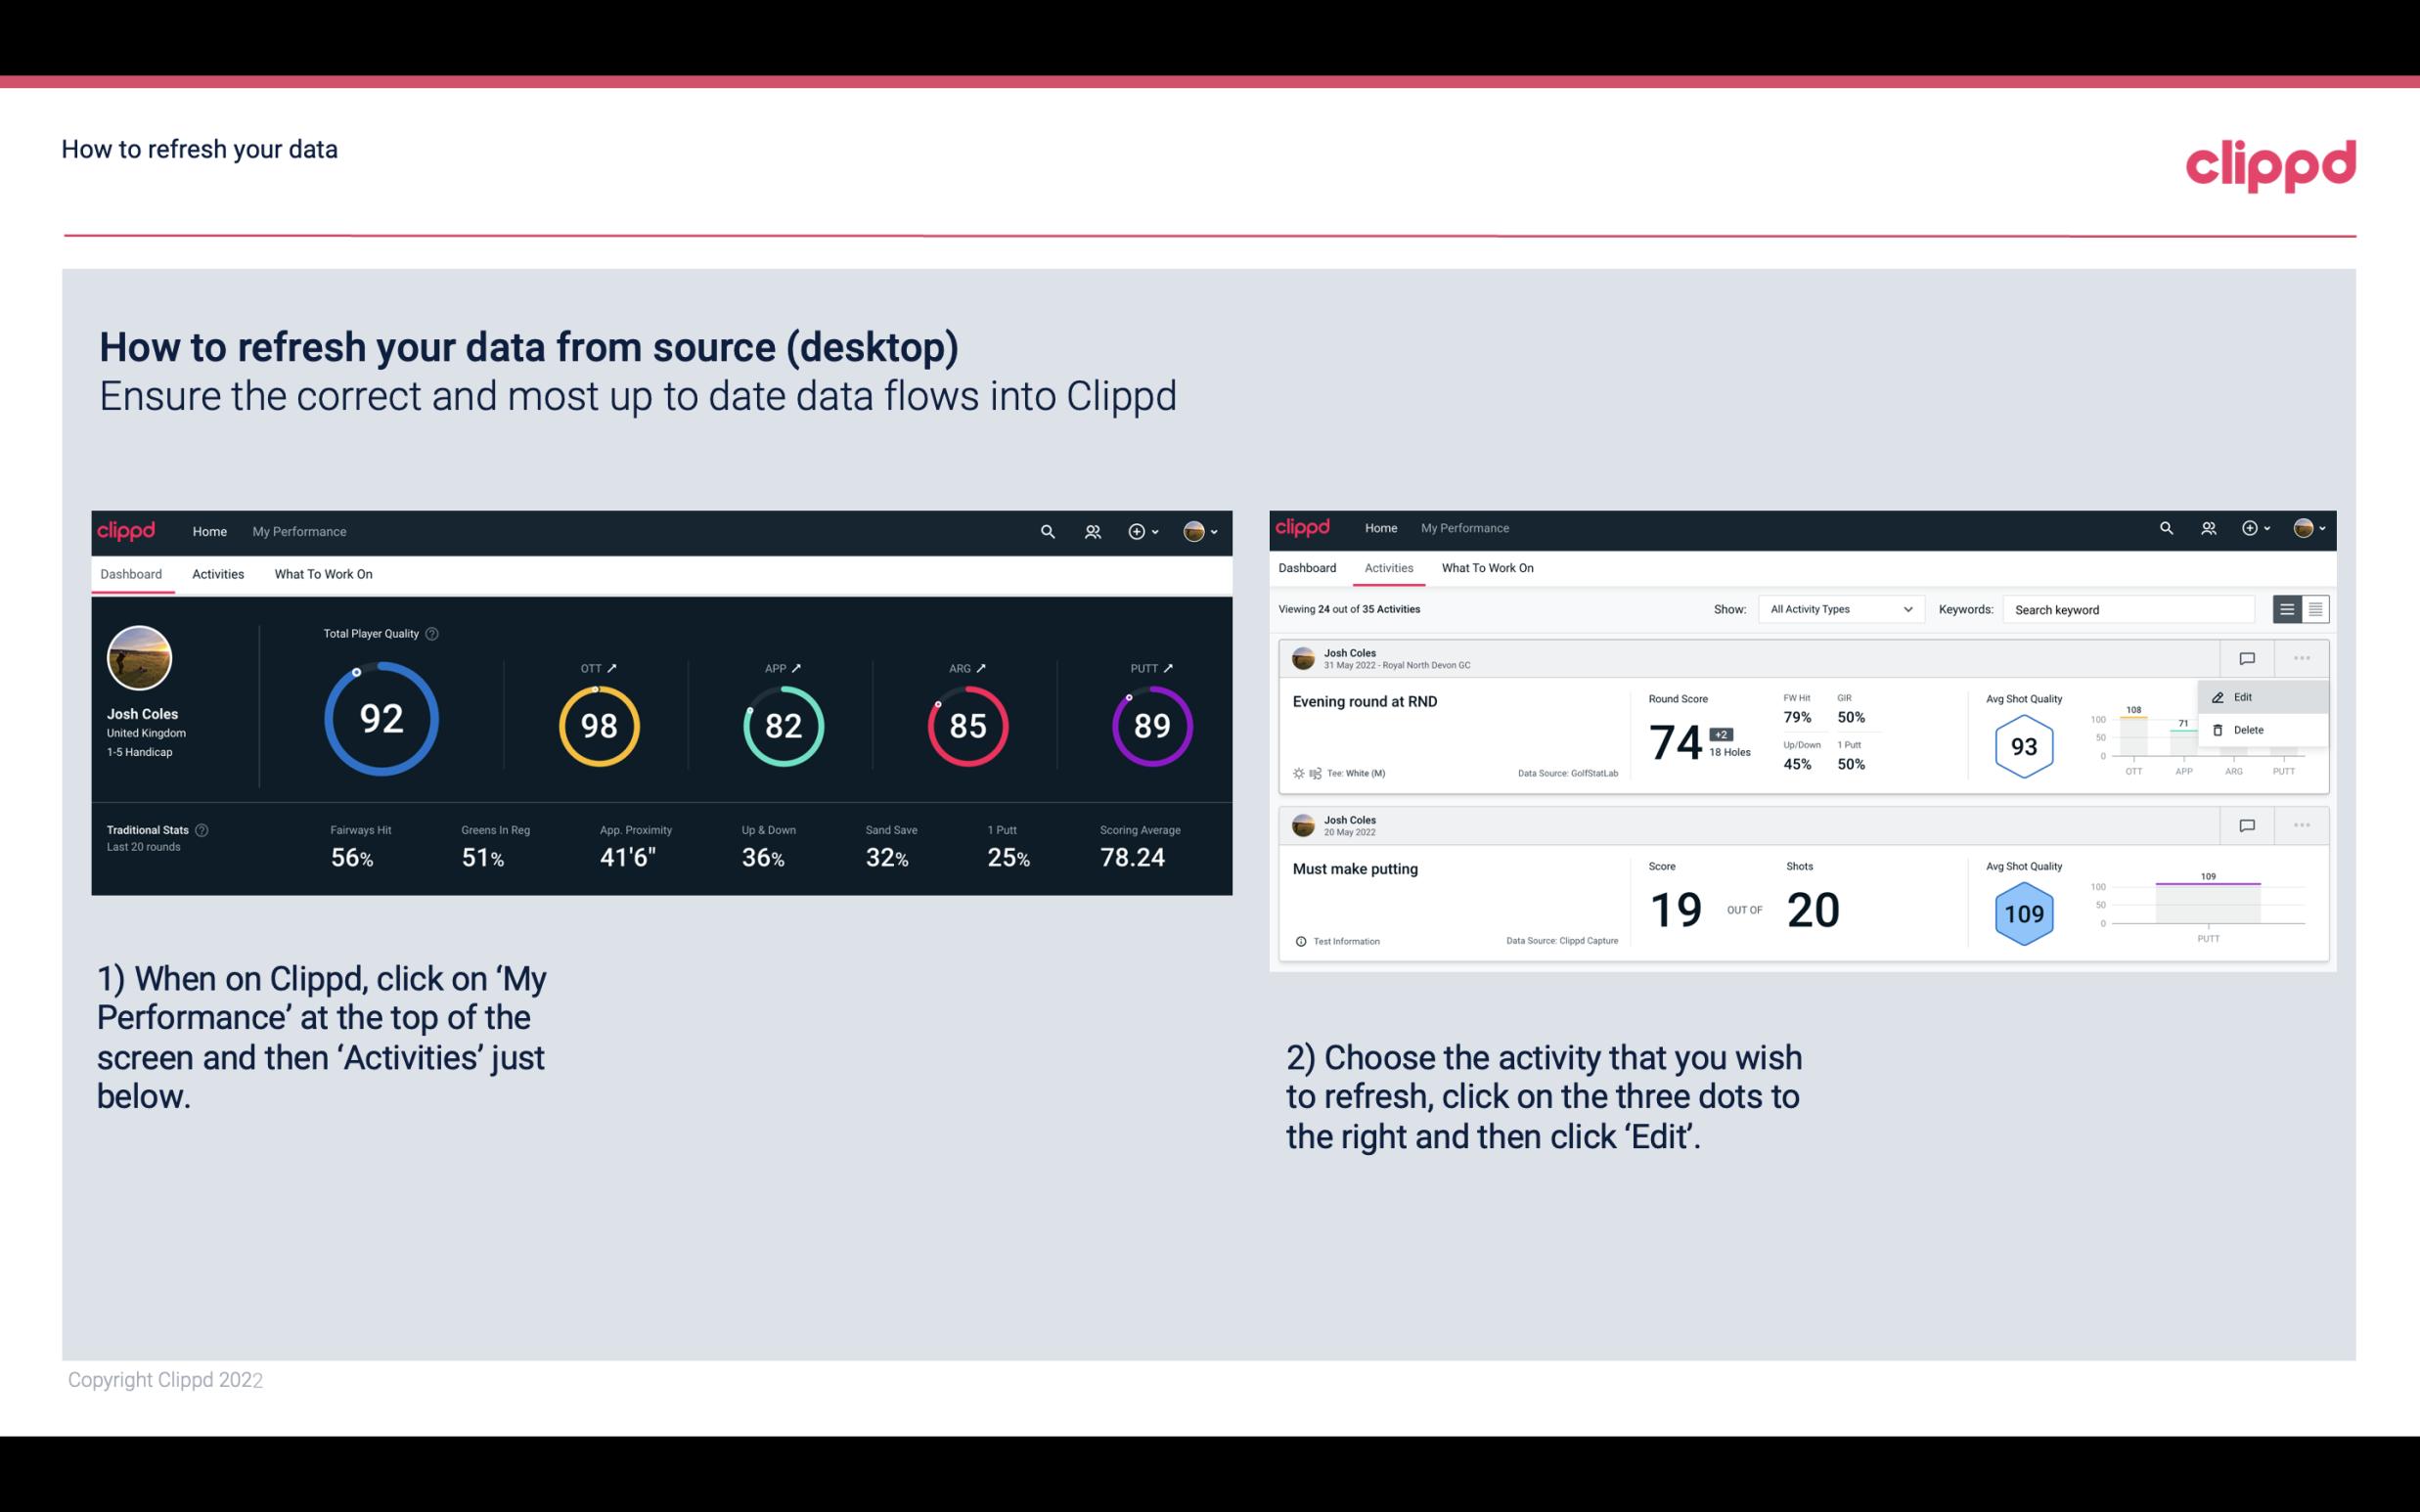
Task: Click the Edit pencil icon on activity
Action: click(2221, 696)
